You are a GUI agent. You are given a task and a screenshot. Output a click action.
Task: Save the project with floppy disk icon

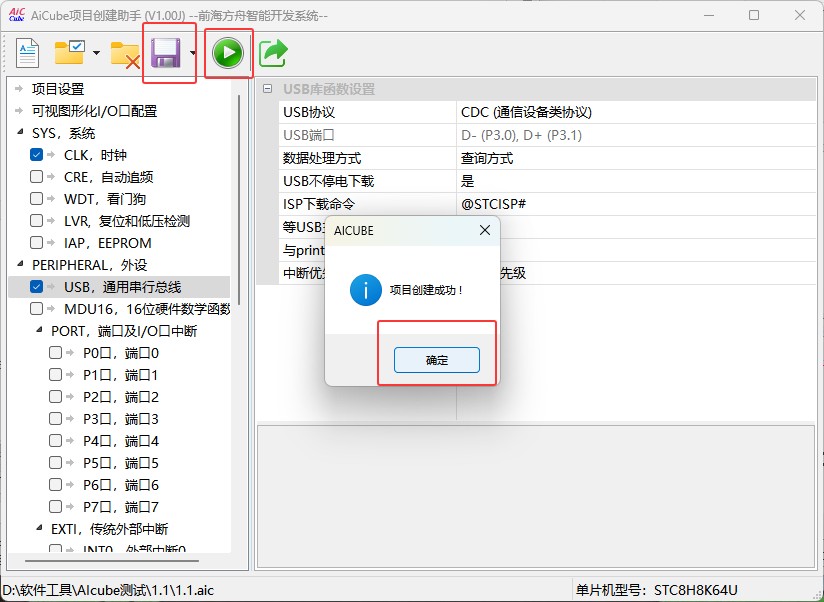tap(166, 53)
